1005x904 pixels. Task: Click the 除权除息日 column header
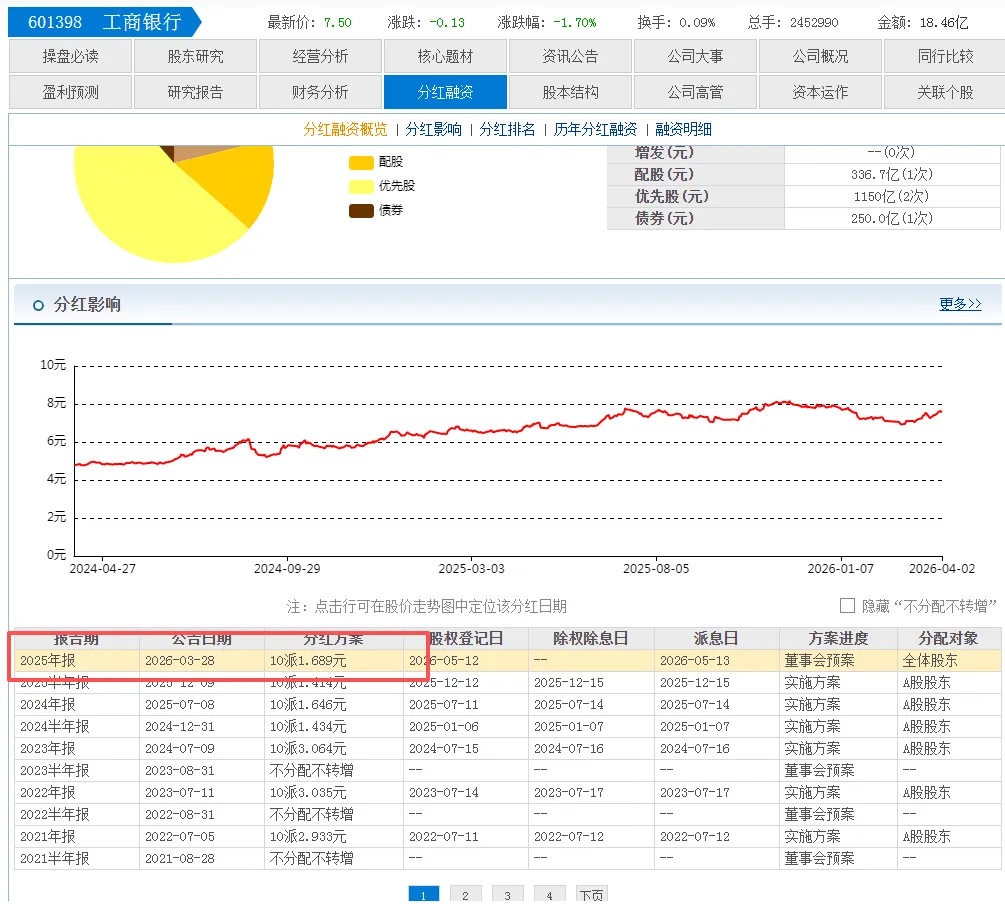pyautogui.click(x=591, y=639)
